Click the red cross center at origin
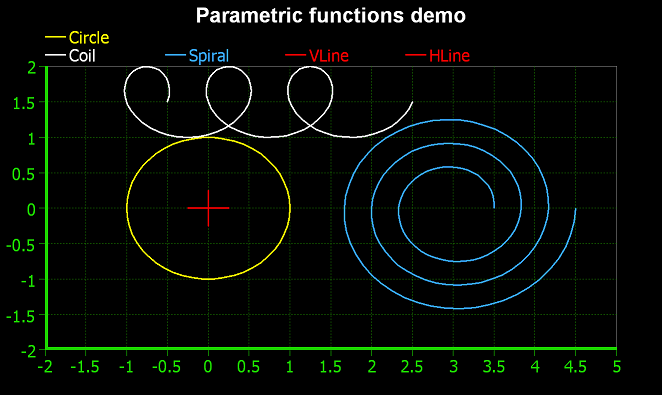The image size is (662, 395). point(208,208)
